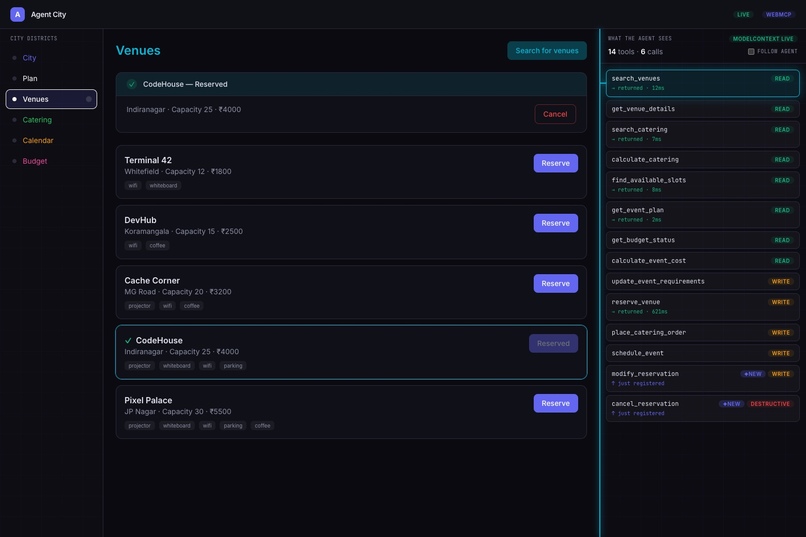Select the reserve_venue tool entry
Screen dimensions: 806x537
tap(702, 306)
